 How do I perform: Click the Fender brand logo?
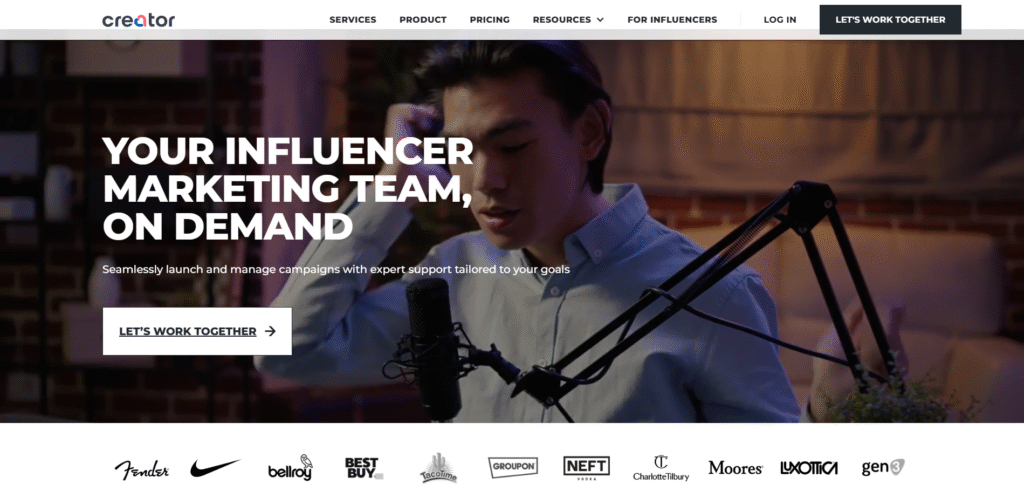coord(142,469)
